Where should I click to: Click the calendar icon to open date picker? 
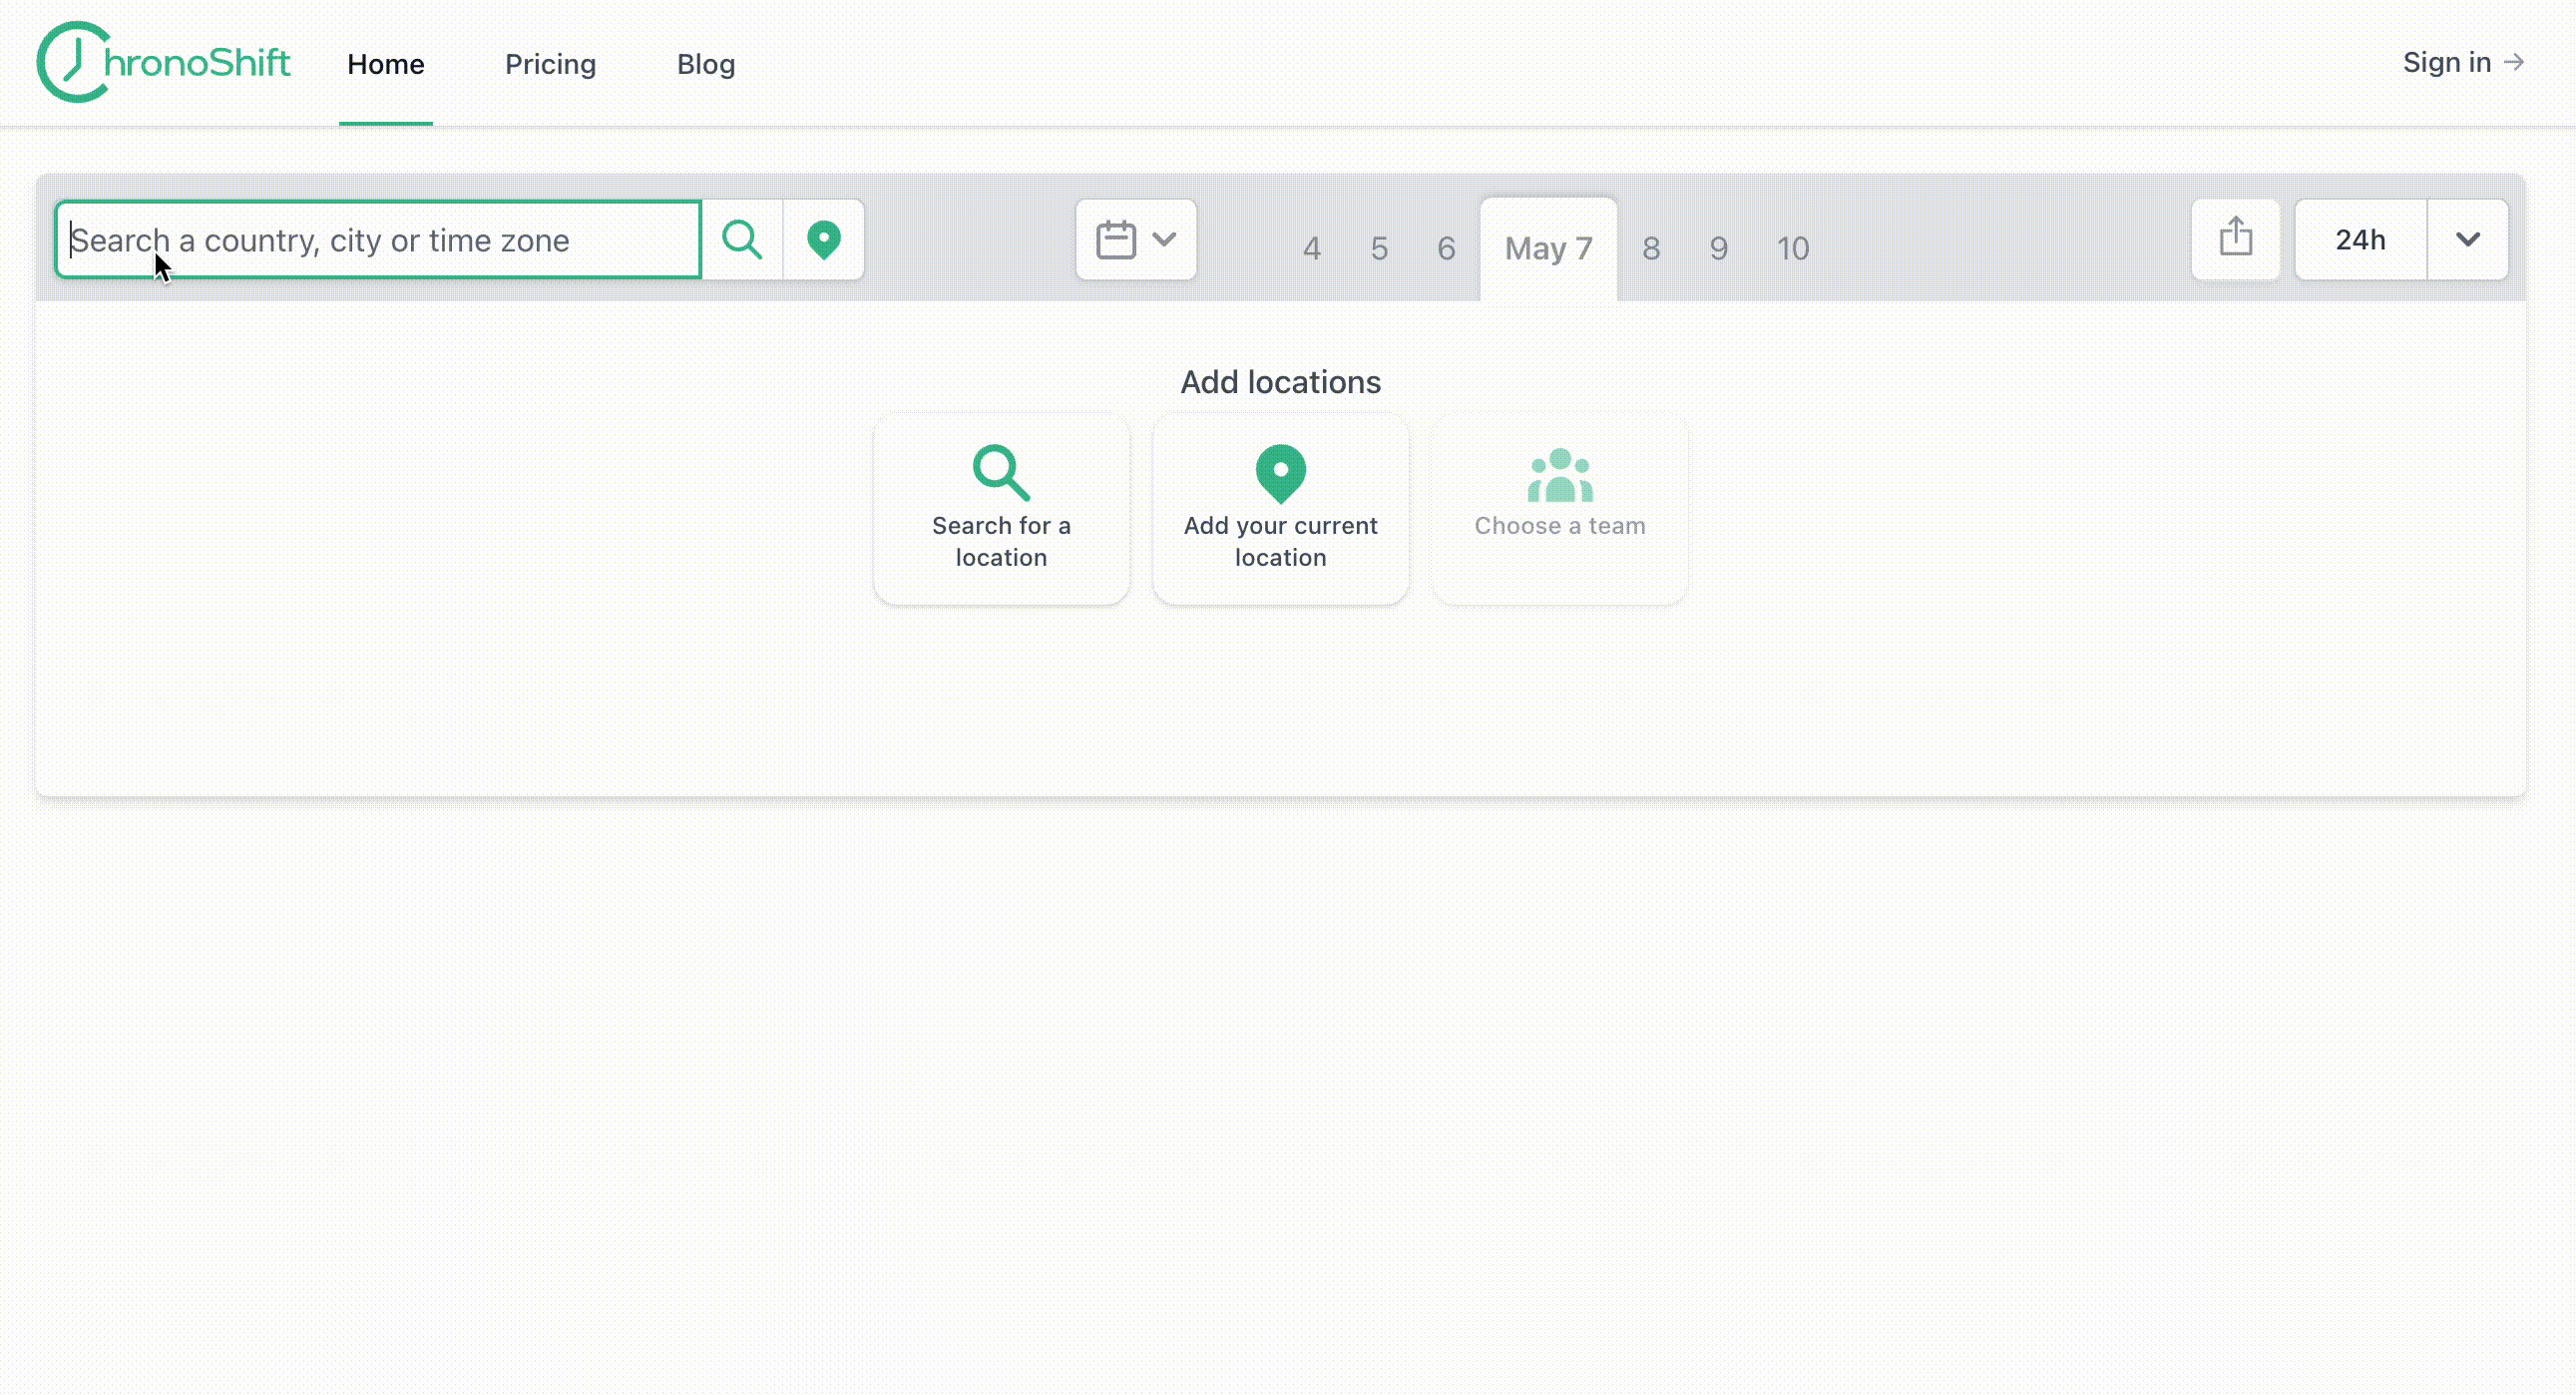coord(1116,238)
